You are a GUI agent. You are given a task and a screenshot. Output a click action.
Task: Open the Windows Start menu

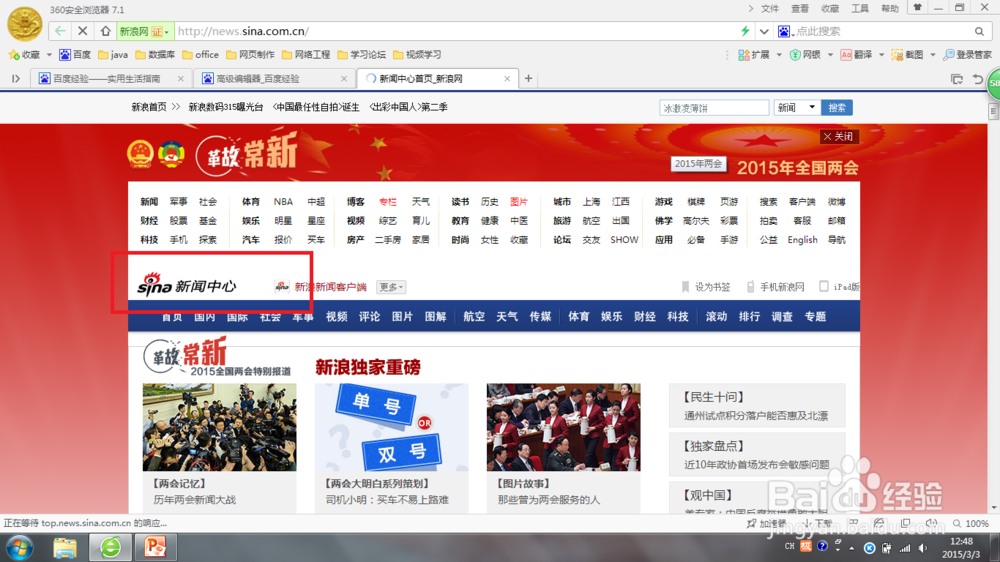(19, 547)
